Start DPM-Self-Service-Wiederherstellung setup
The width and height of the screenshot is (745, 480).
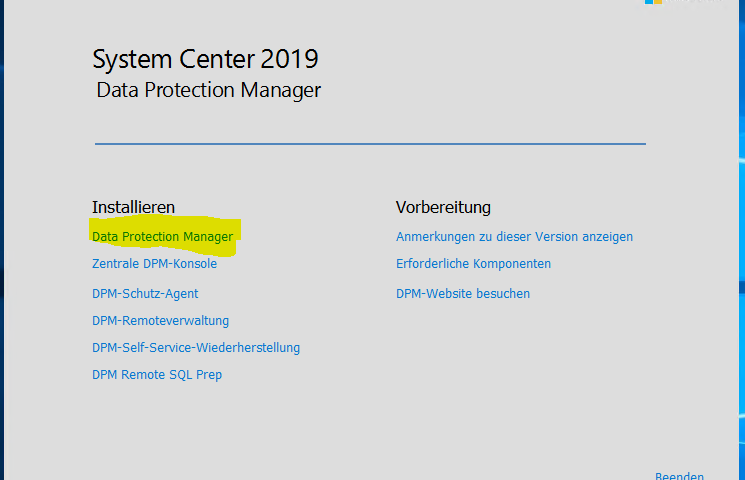click(x=196, y=348)
